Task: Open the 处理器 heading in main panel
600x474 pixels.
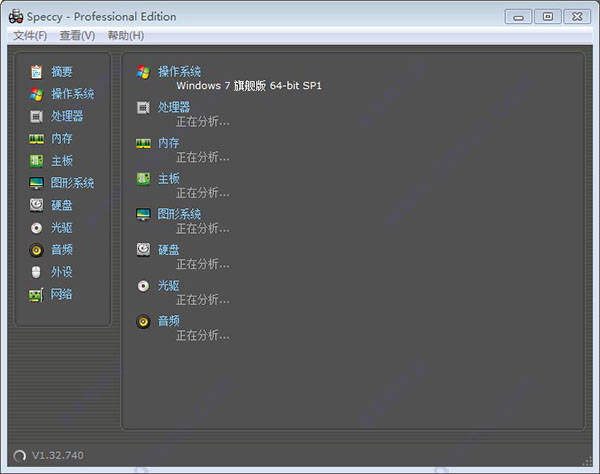Action: click(x=174, y=107)
